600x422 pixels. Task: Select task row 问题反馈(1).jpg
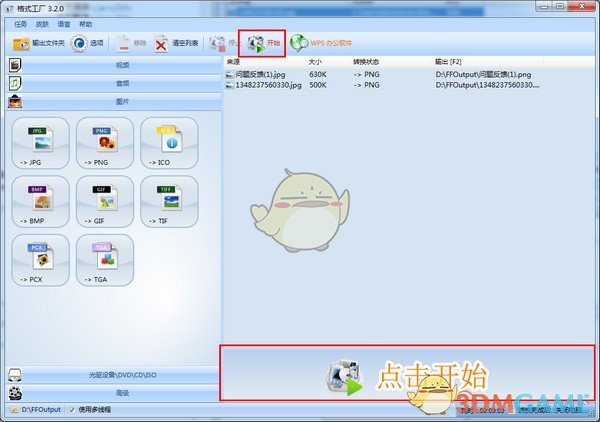pyautogui.click(x=383, y=75)
